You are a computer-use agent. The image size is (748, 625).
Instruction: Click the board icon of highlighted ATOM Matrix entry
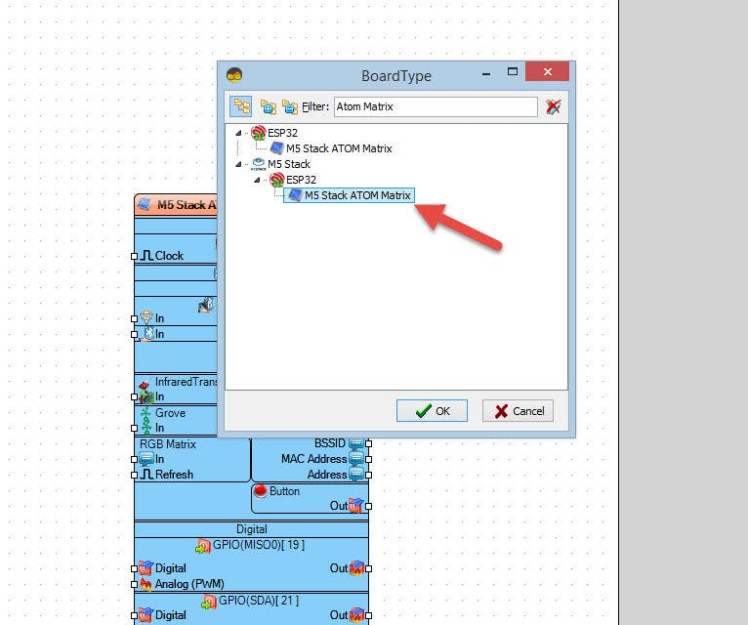click(x=295, y=195)
